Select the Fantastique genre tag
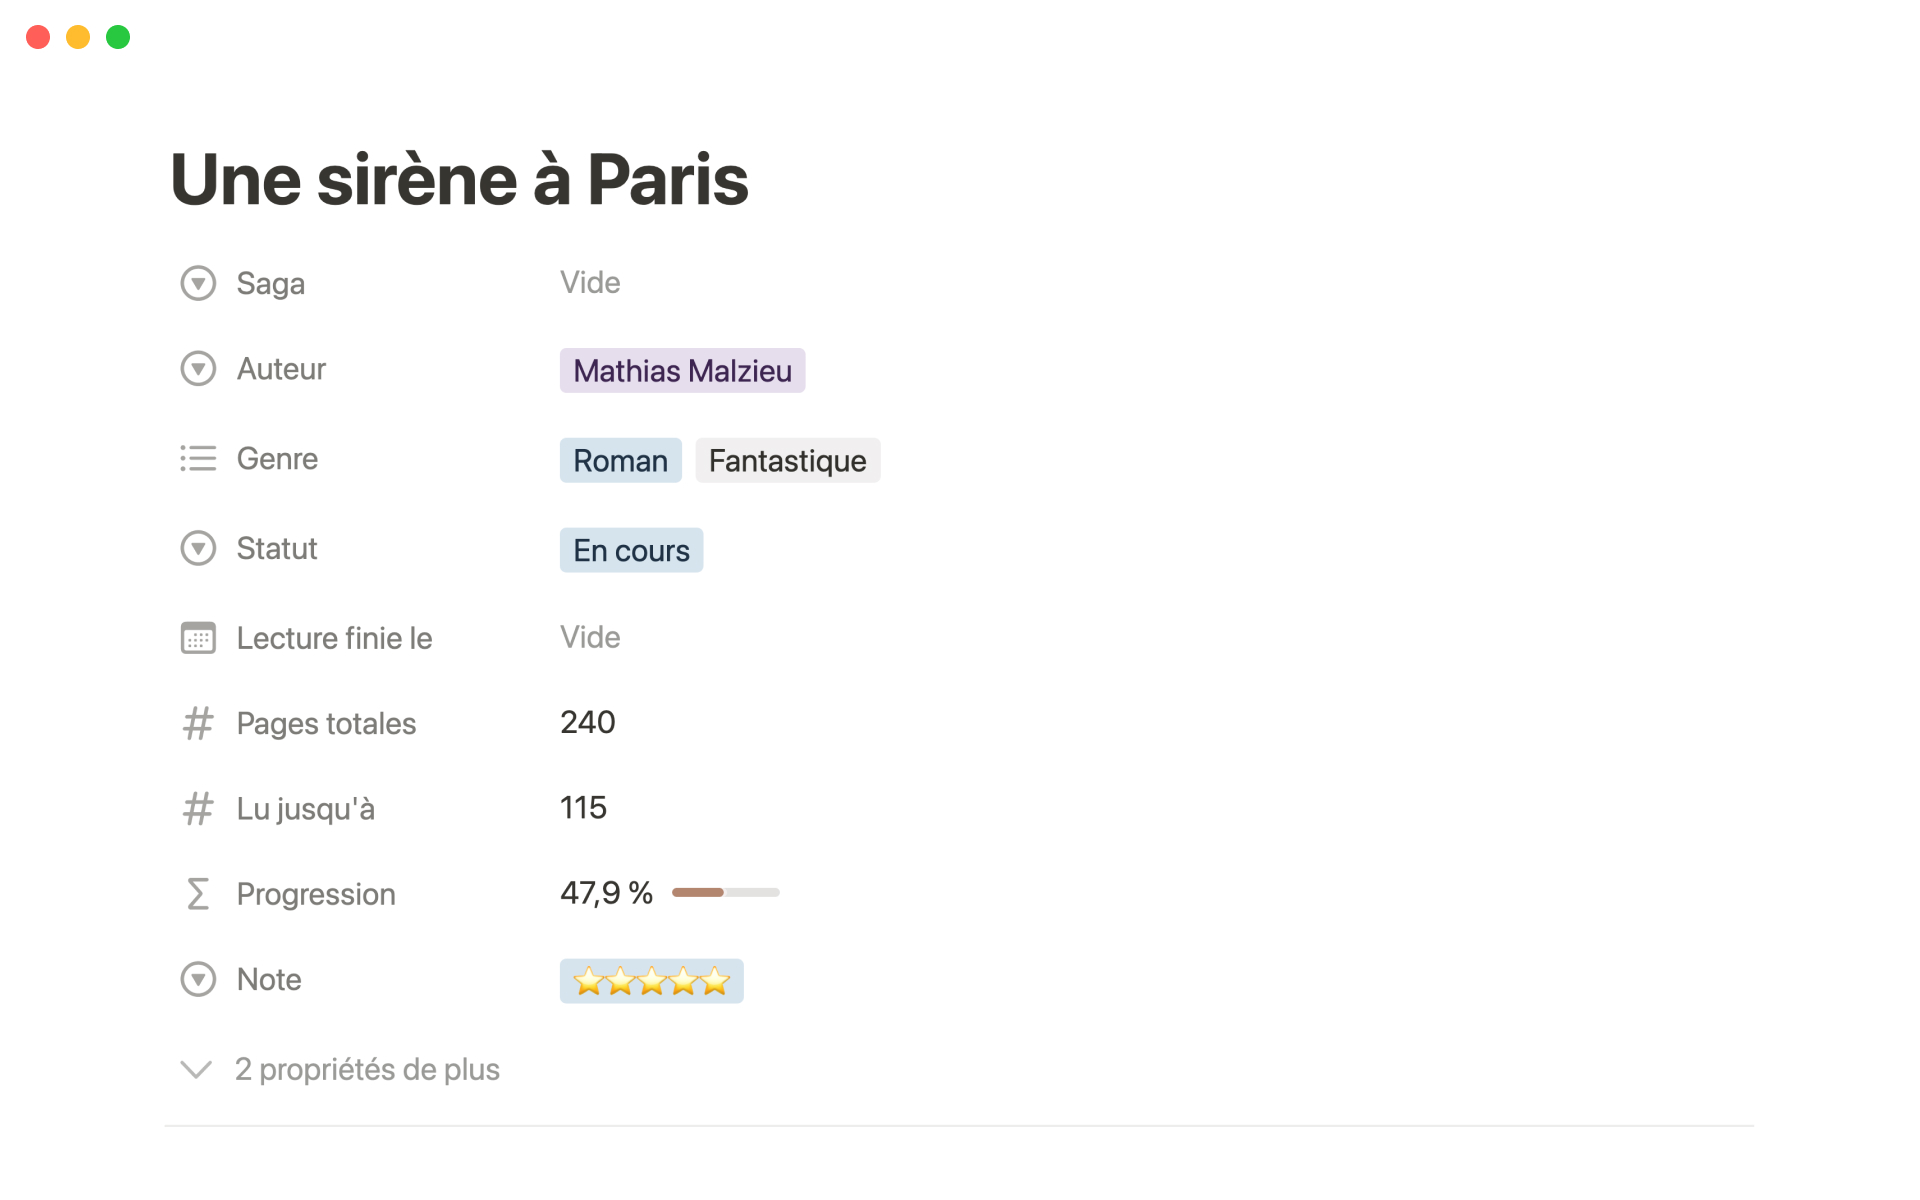The width and height of the screenshot is (1920, 1200). [x=787, y=461]
